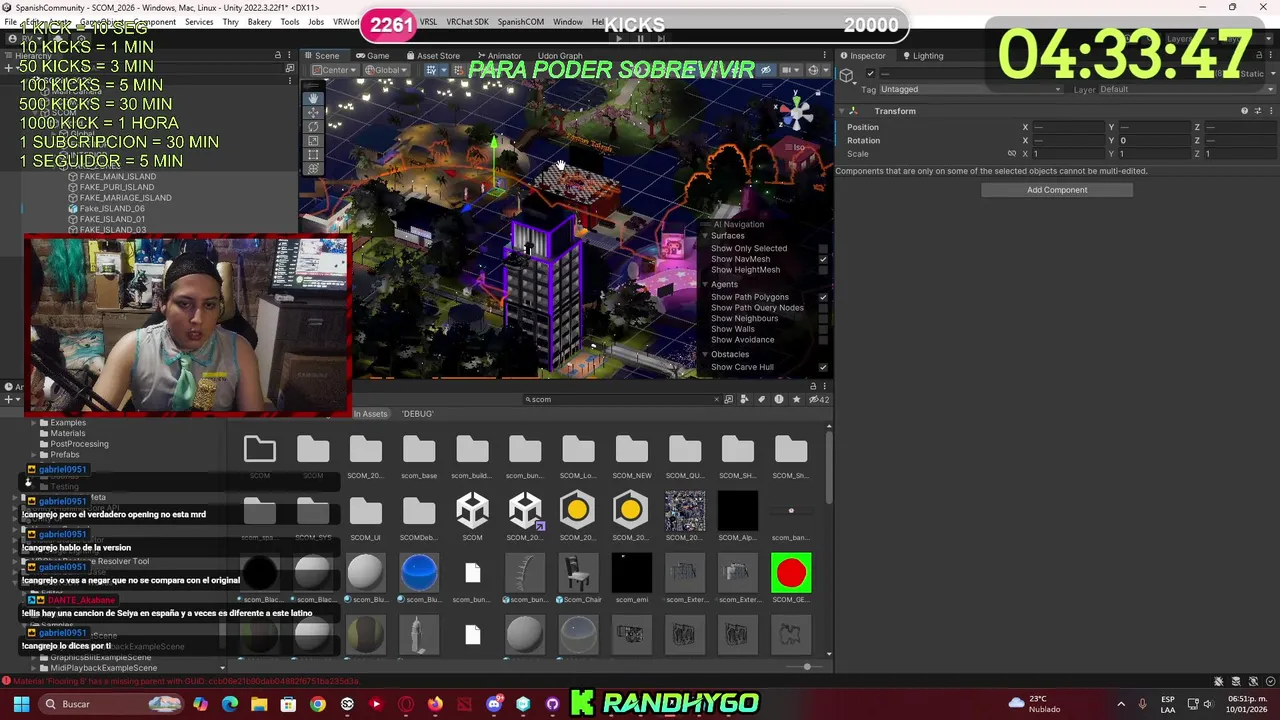1280x720 pixels.
Task: Toggle Show NavMesh checkbox
Action: [823, 259]
